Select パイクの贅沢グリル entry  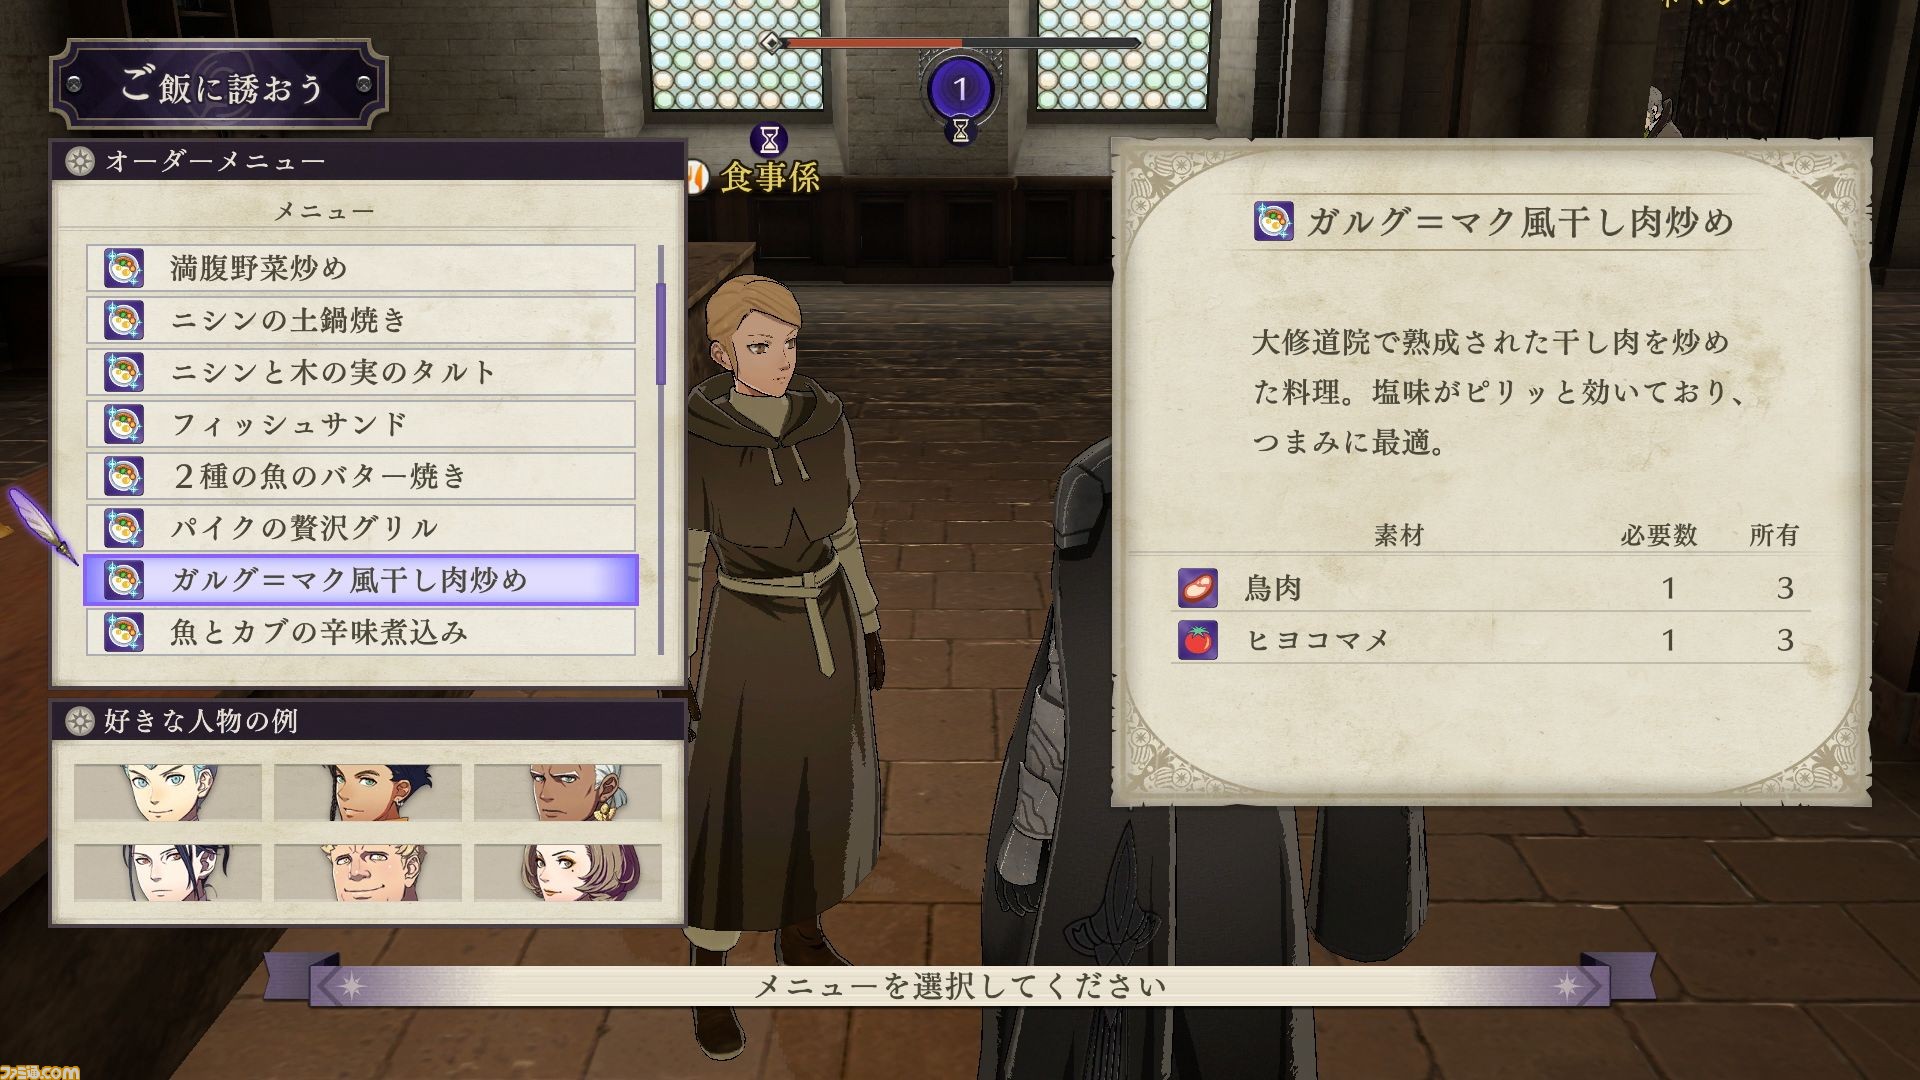point(361,528)
